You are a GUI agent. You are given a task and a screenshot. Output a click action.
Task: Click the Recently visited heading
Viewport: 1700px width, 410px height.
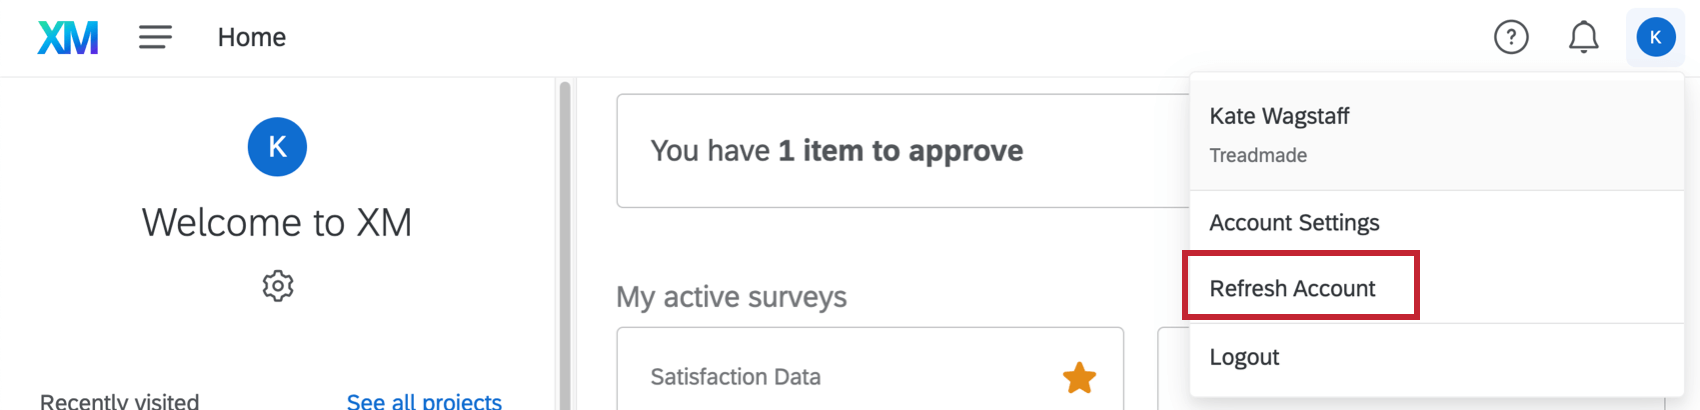tap(120, 401)
